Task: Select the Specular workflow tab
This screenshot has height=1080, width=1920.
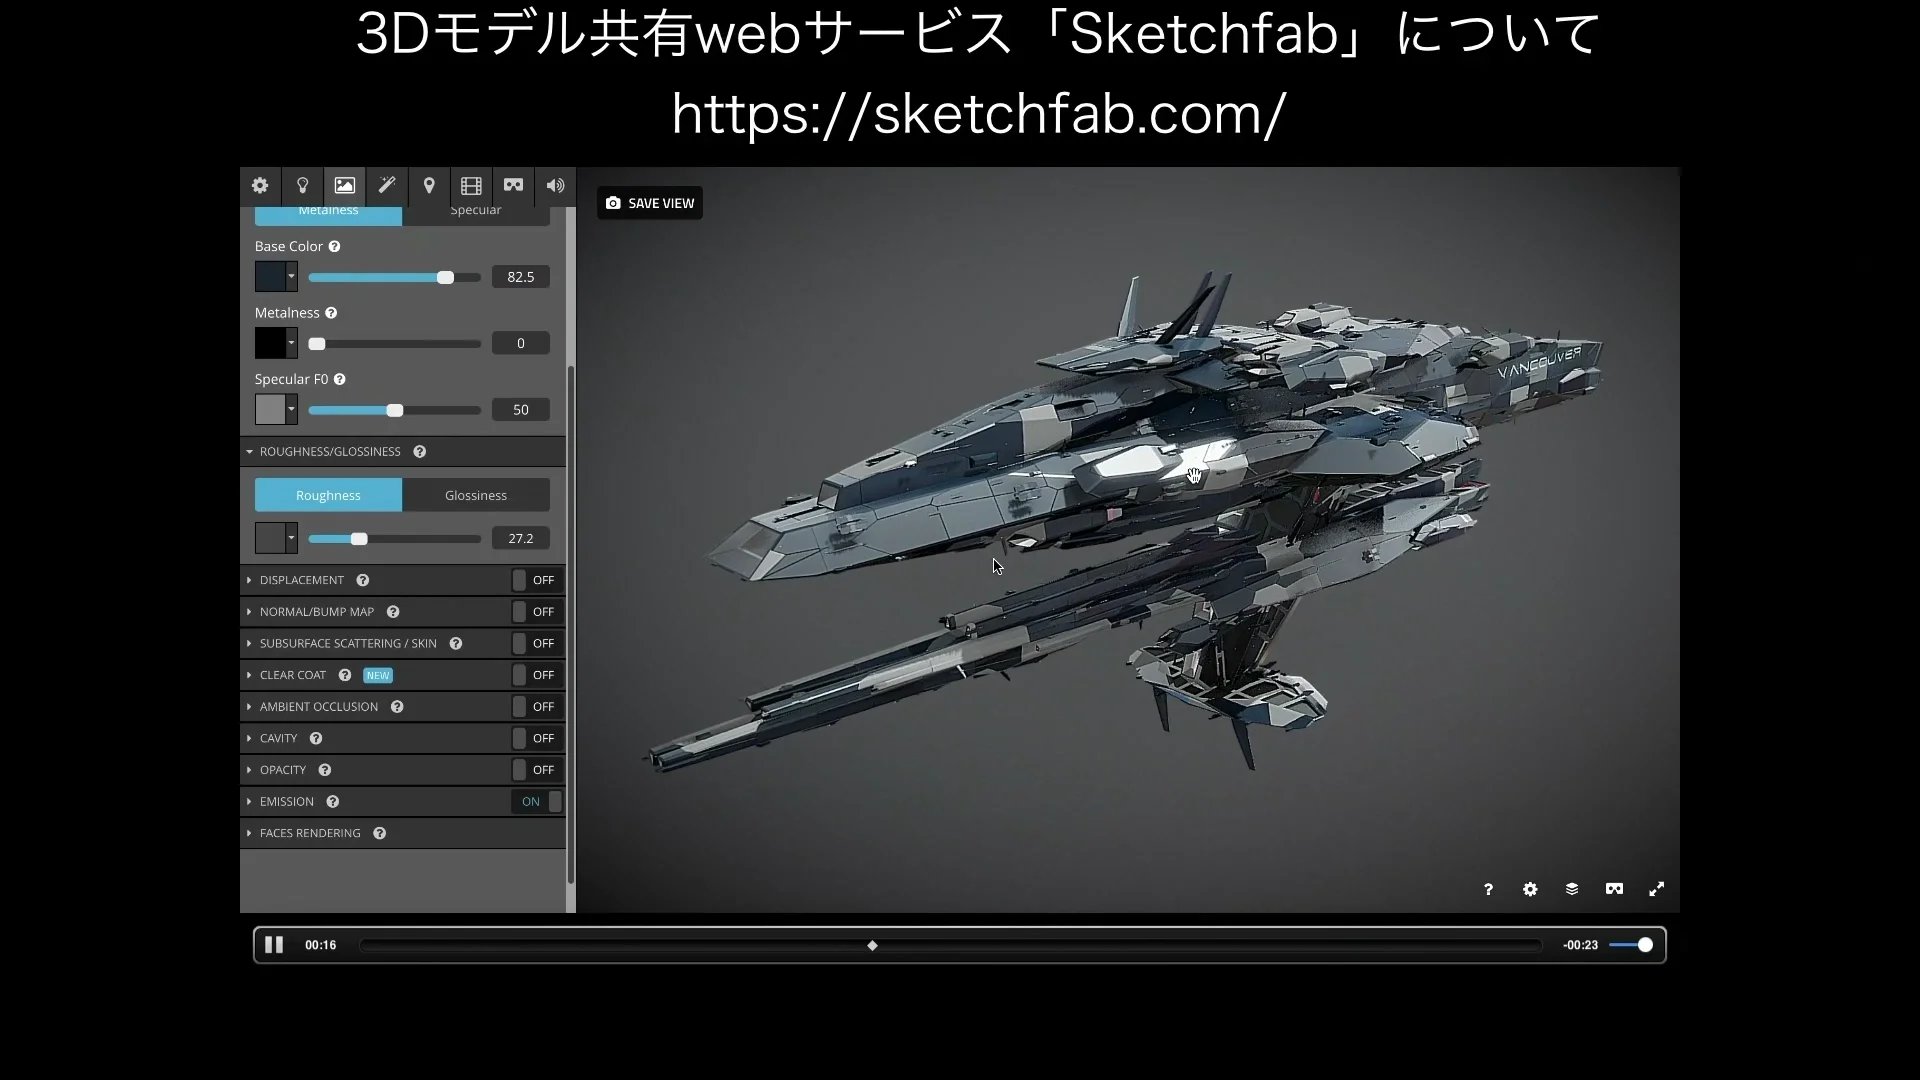Action: (476, 214)
